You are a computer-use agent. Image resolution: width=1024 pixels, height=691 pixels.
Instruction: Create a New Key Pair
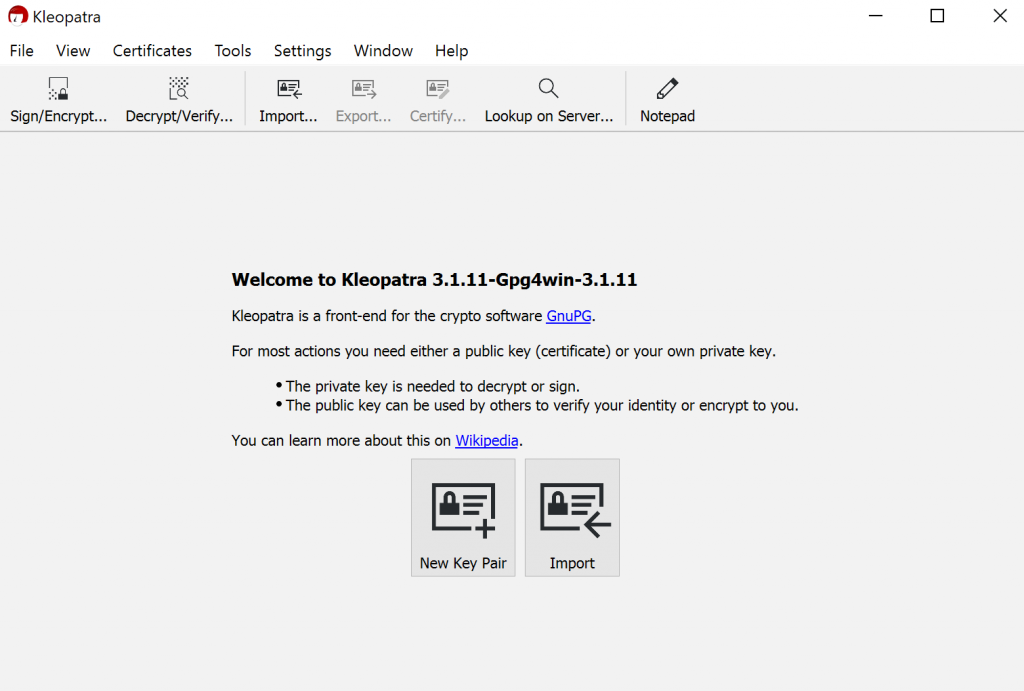(463, 517)
